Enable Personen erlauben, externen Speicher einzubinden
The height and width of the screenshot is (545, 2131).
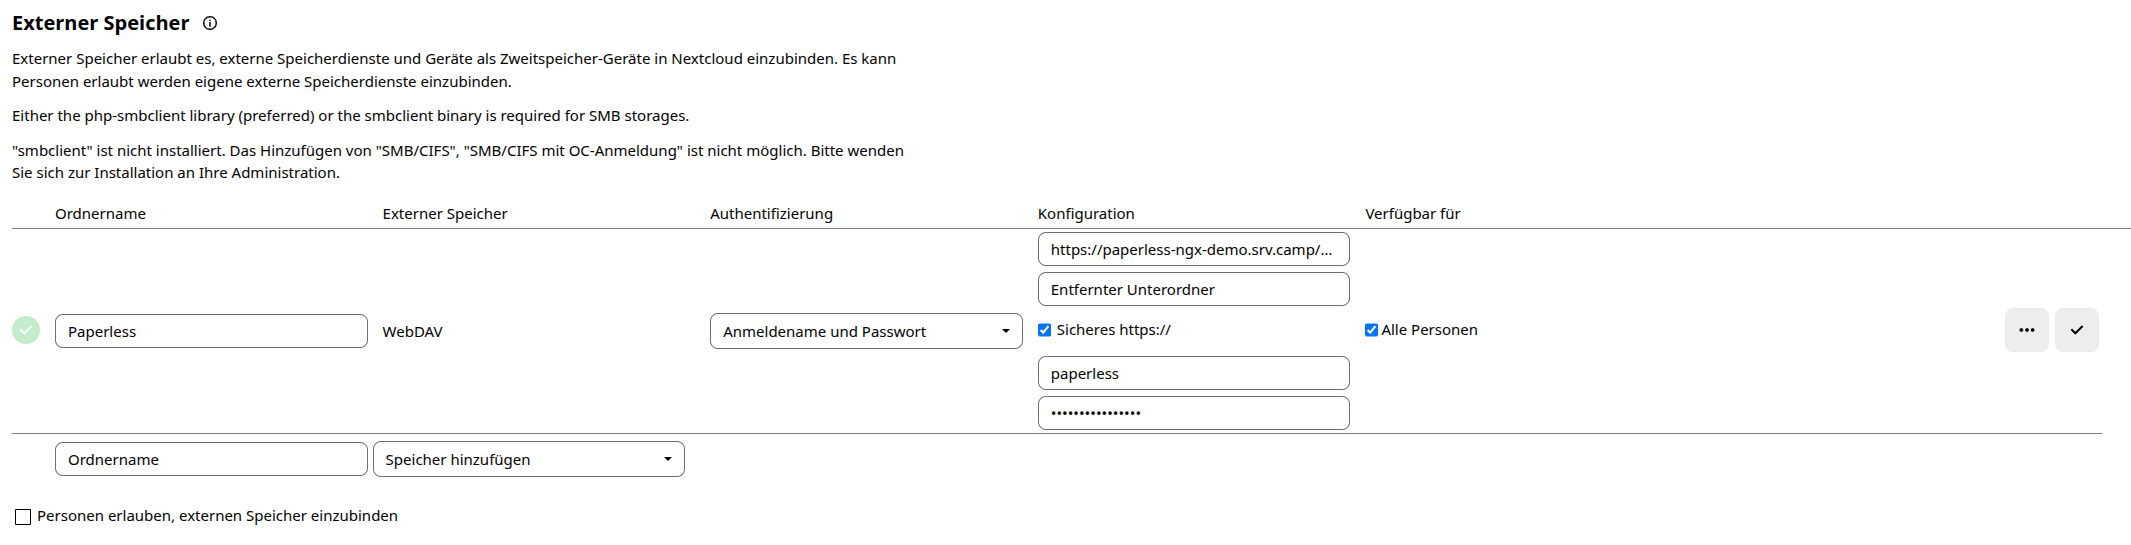tap(23, 517)
